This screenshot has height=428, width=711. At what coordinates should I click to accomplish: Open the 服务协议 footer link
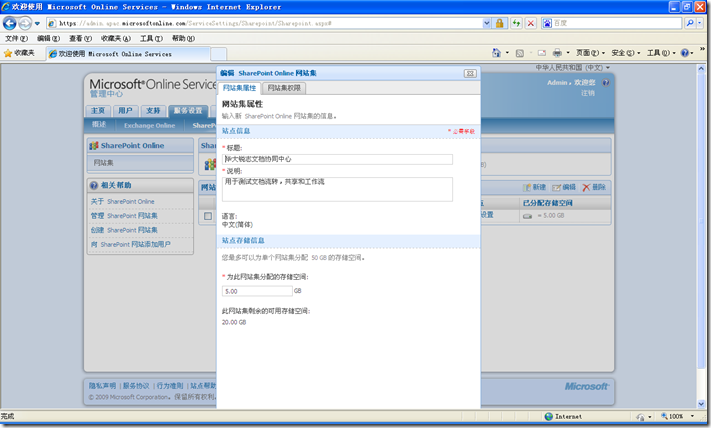(x=136, y=386)
